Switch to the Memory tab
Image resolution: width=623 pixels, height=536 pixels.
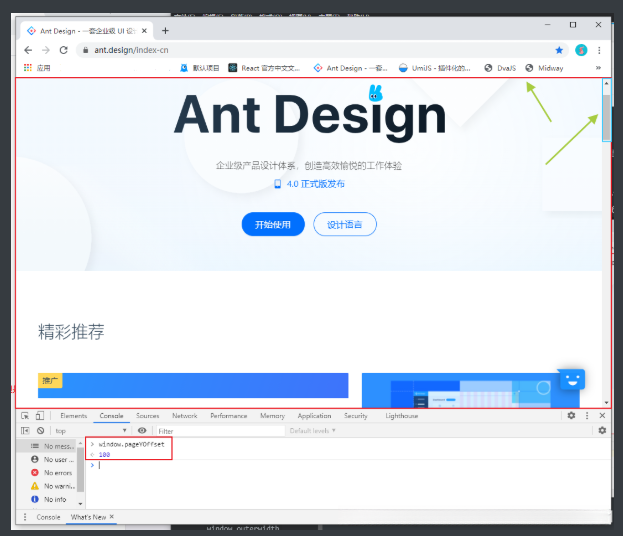coord(273,416)
